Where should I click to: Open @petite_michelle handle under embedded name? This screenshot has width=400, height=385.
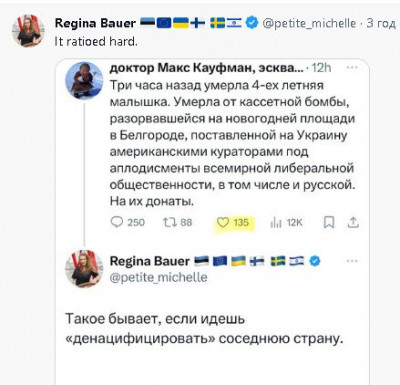tap(158, 277)
